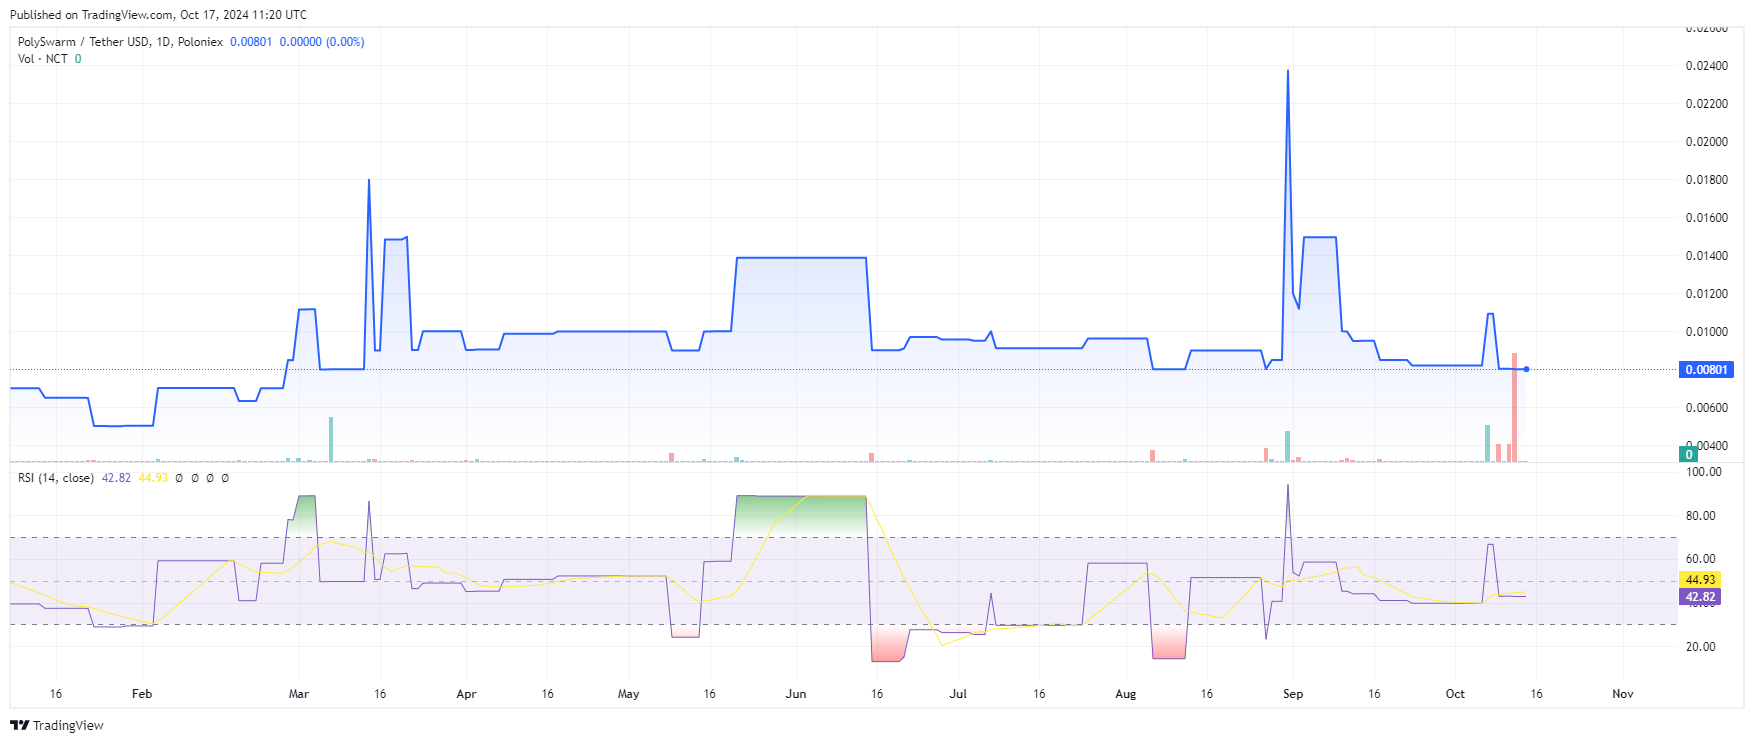Image resolution: width=1754 pixels, height=743 pixels.
Task: Click the Feb label on time axis
Action: point(142,694)
